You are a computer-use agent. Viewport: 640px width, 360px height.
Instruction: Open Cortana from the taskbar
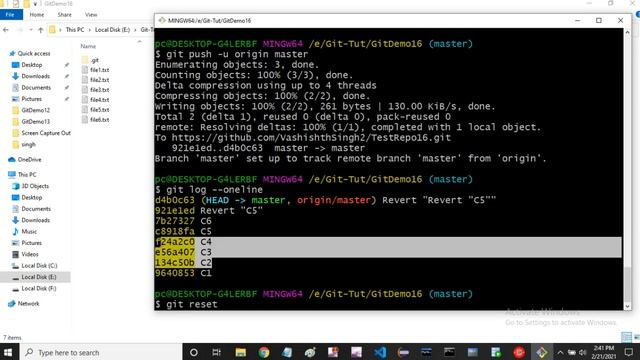pos(194,352)
